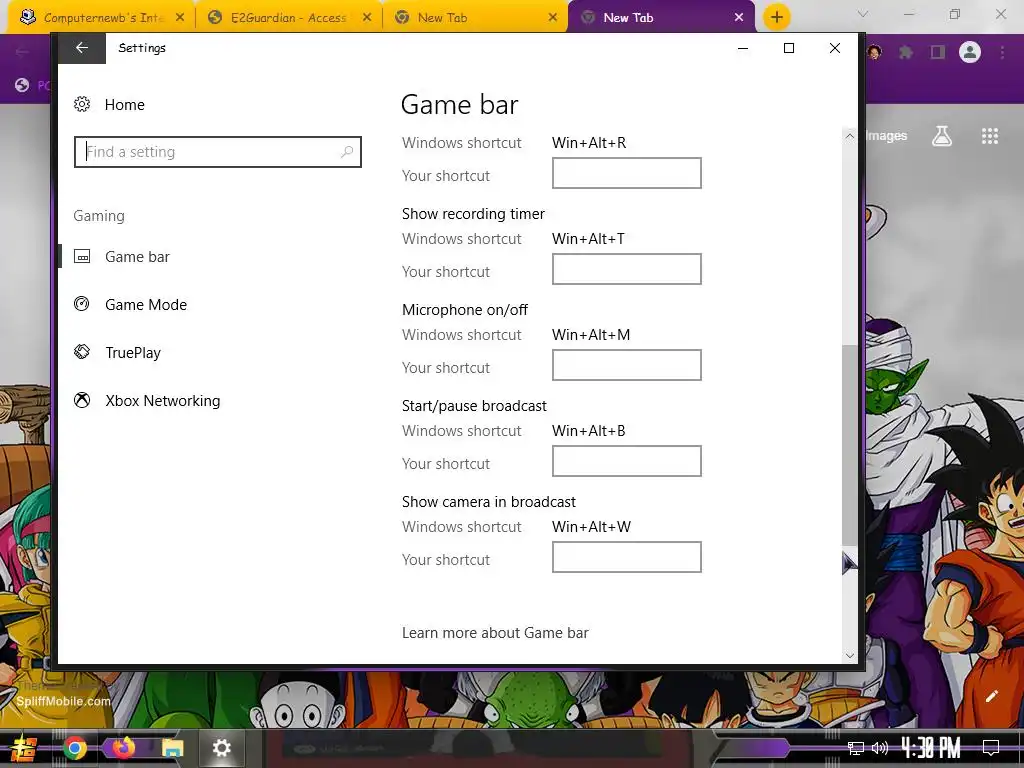Open Chrome profile avatar

point(970,52)
